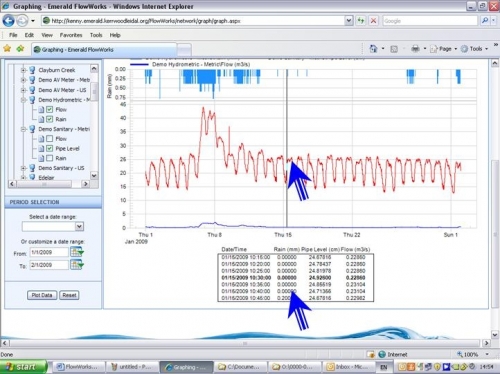Check Rain under Demo Sanitary - Metric

coord(49,158)
